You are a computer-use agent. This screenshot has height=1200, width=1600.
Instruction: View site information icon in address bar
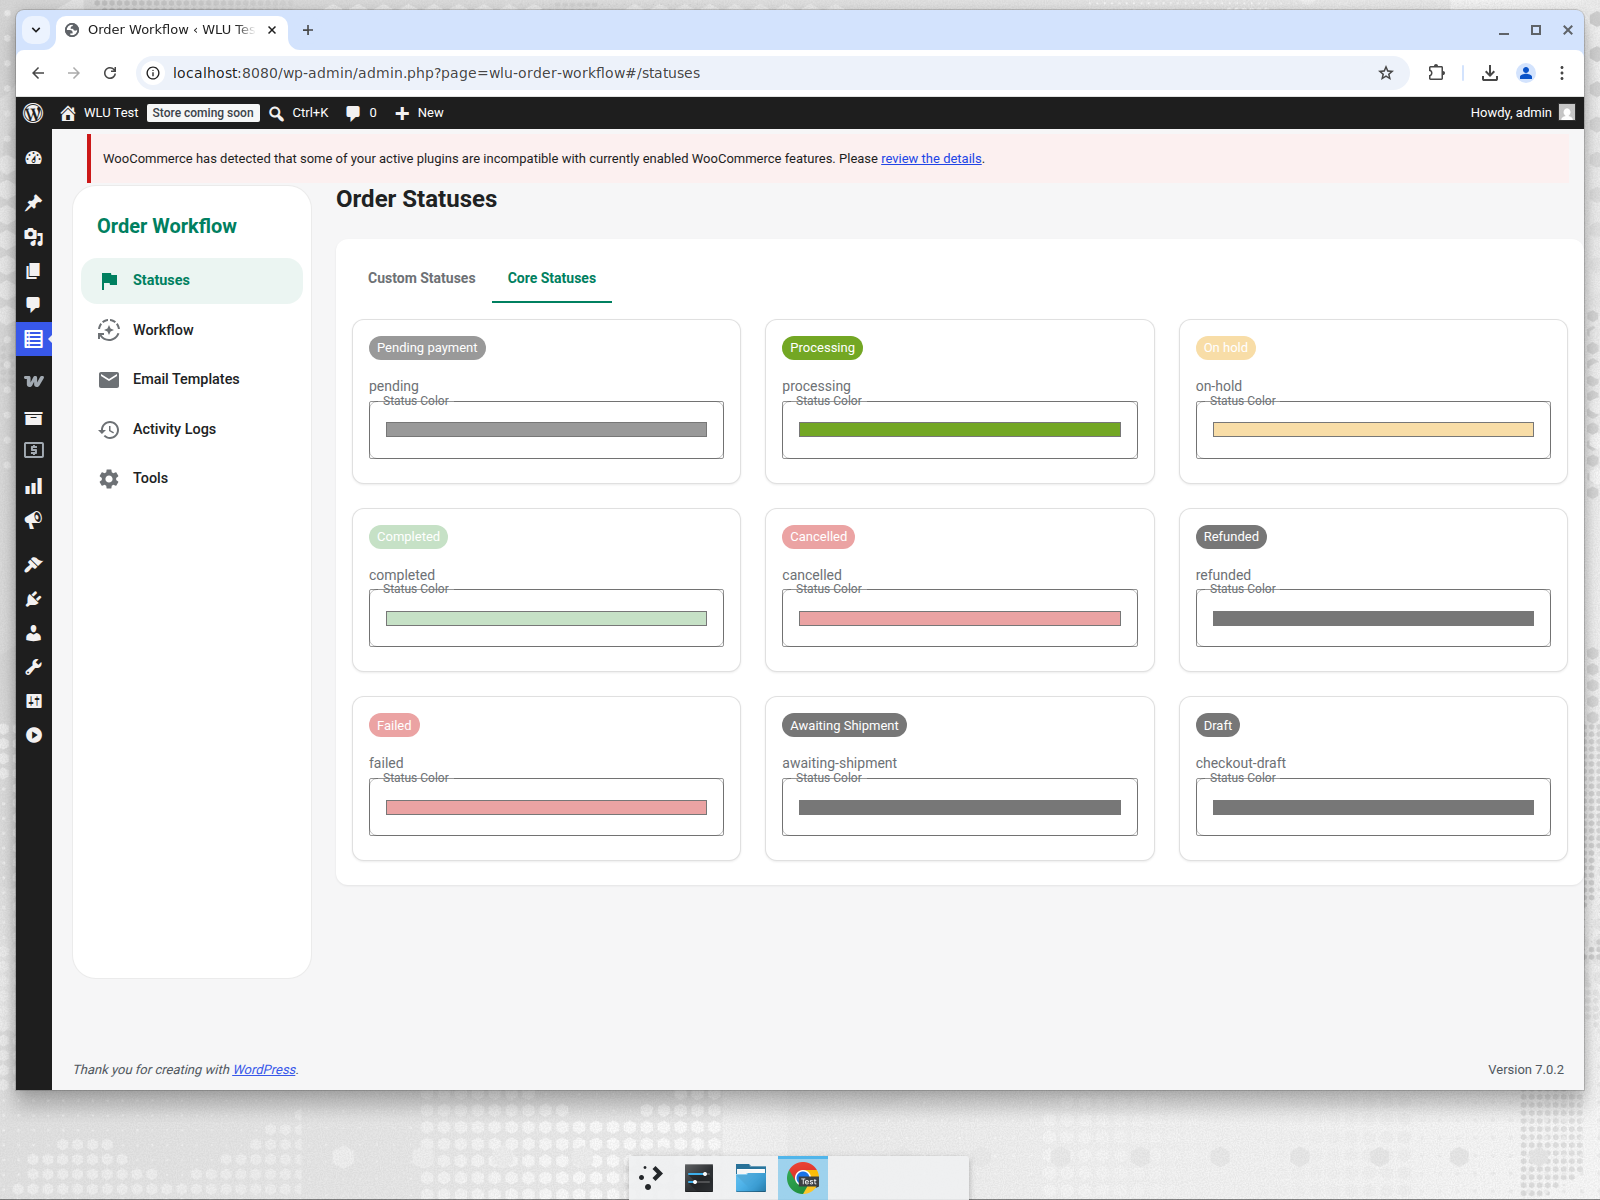[153, 73]
